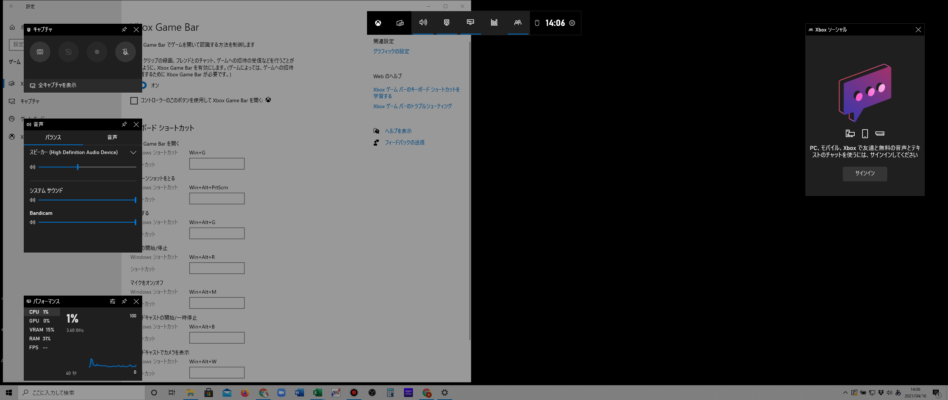Click the shortcut field under Win+Alt+PrtScrn

click(216, 199)
